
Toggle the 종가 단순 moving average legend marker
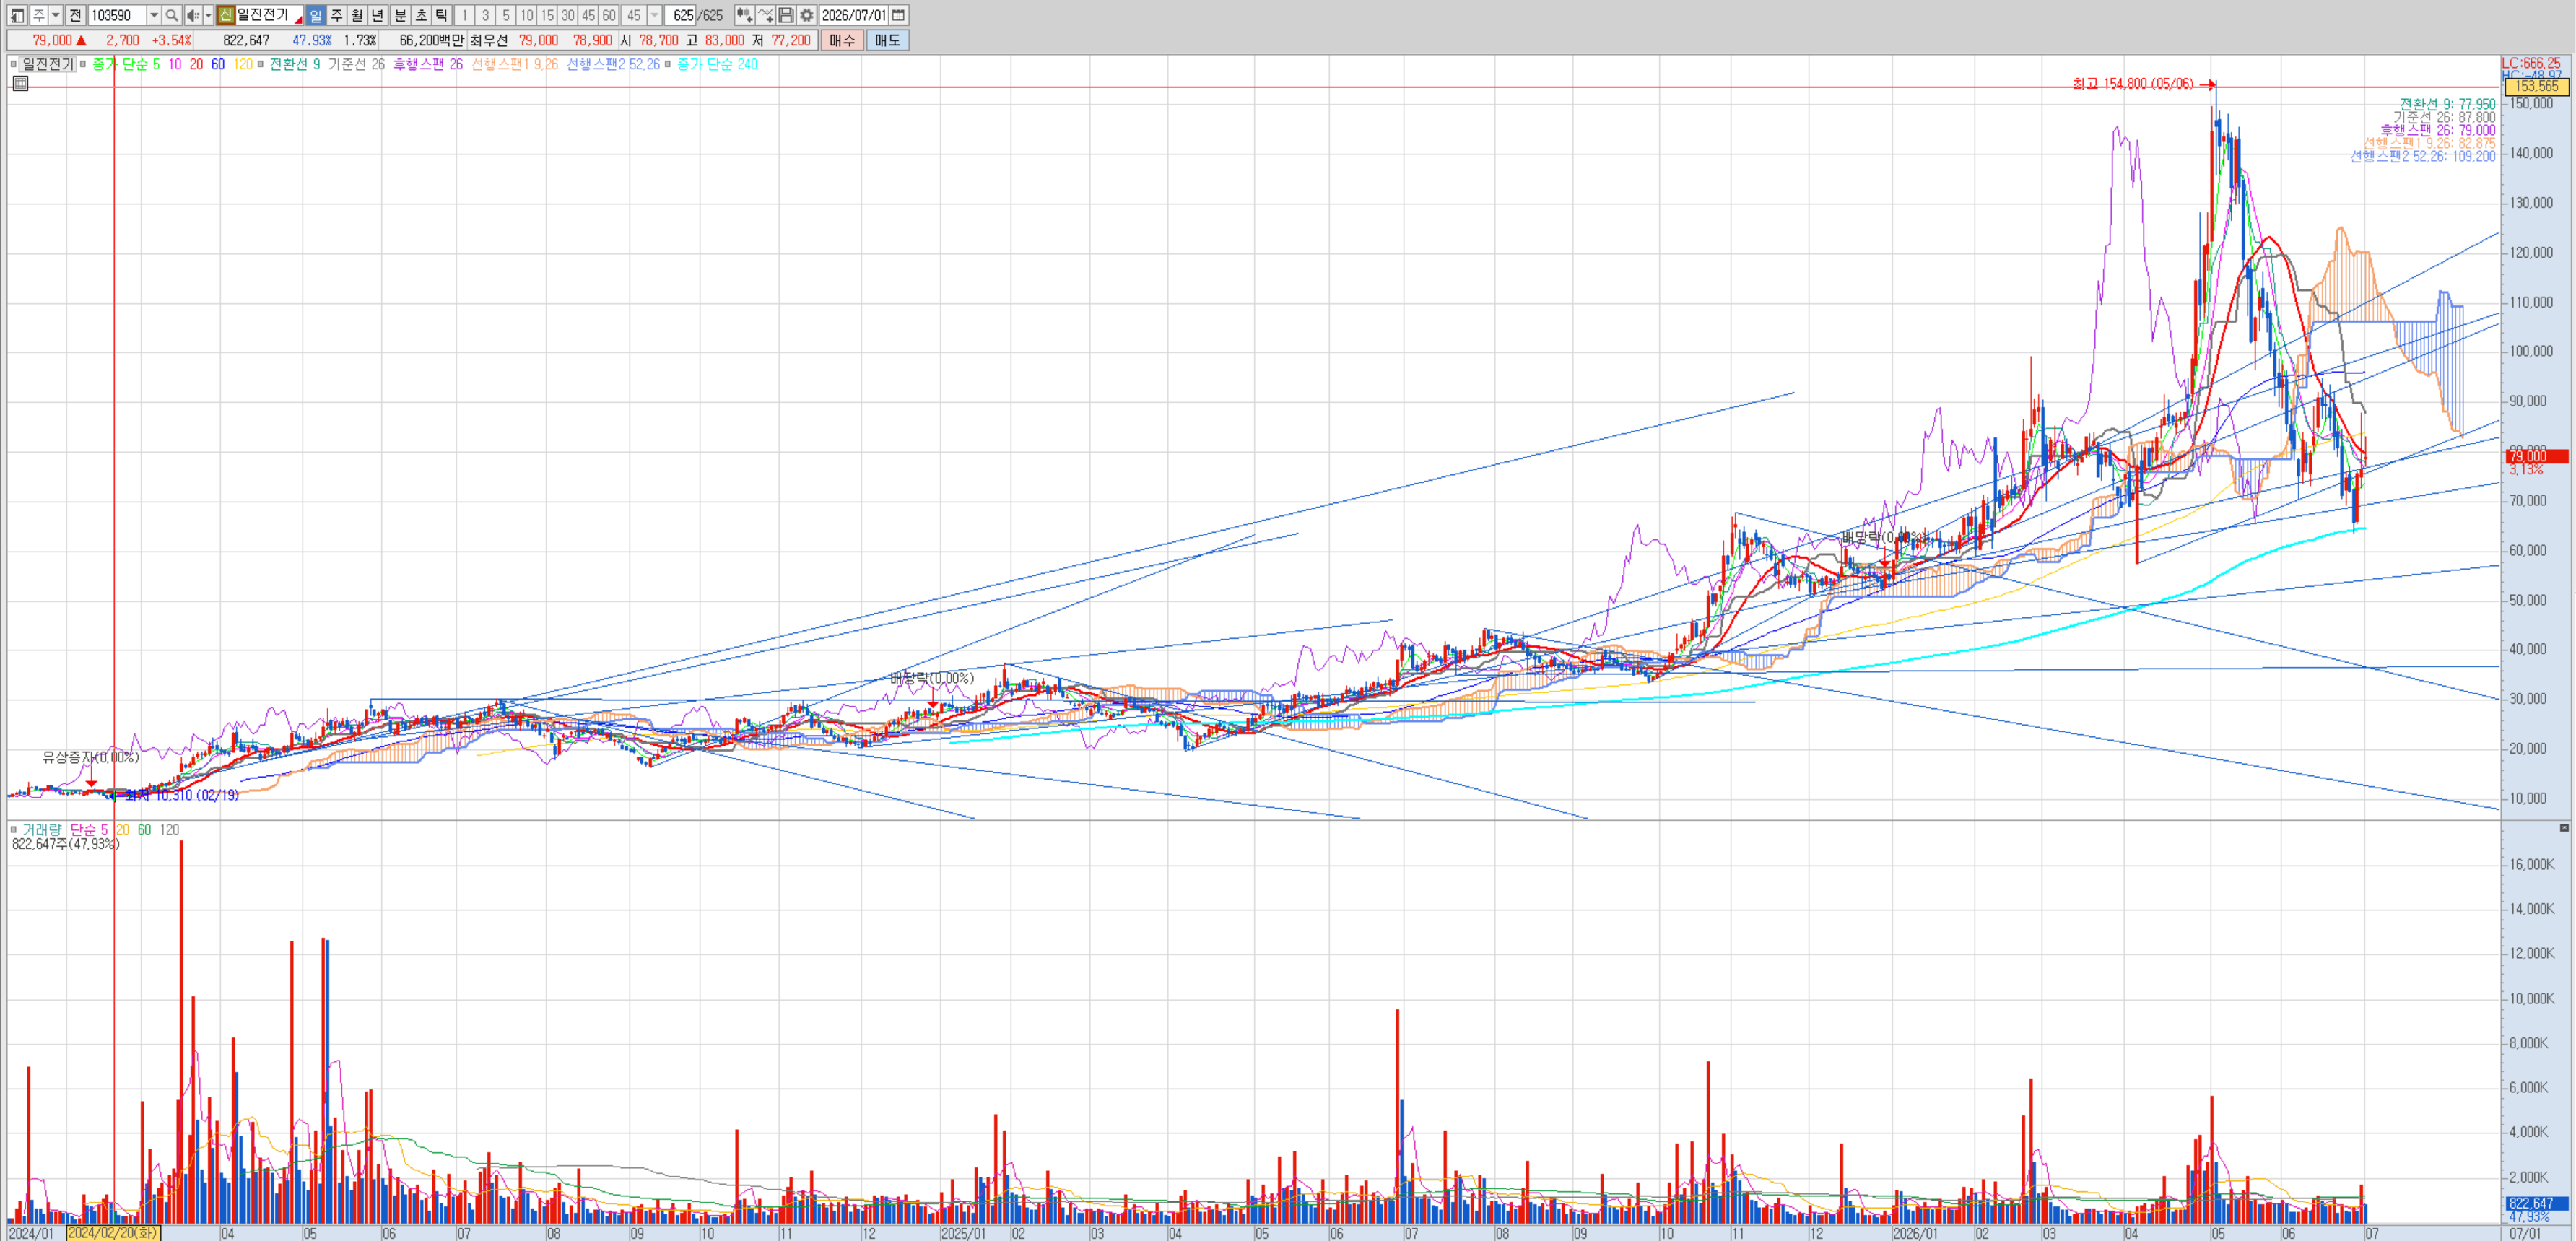pos(83,64)
